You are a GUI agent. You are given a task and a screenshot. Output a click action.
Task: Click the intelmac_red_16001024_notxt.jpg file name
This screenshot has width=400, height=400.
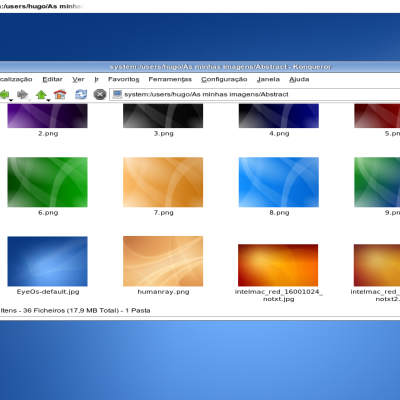pyautogui.click(x=279, y=295)
